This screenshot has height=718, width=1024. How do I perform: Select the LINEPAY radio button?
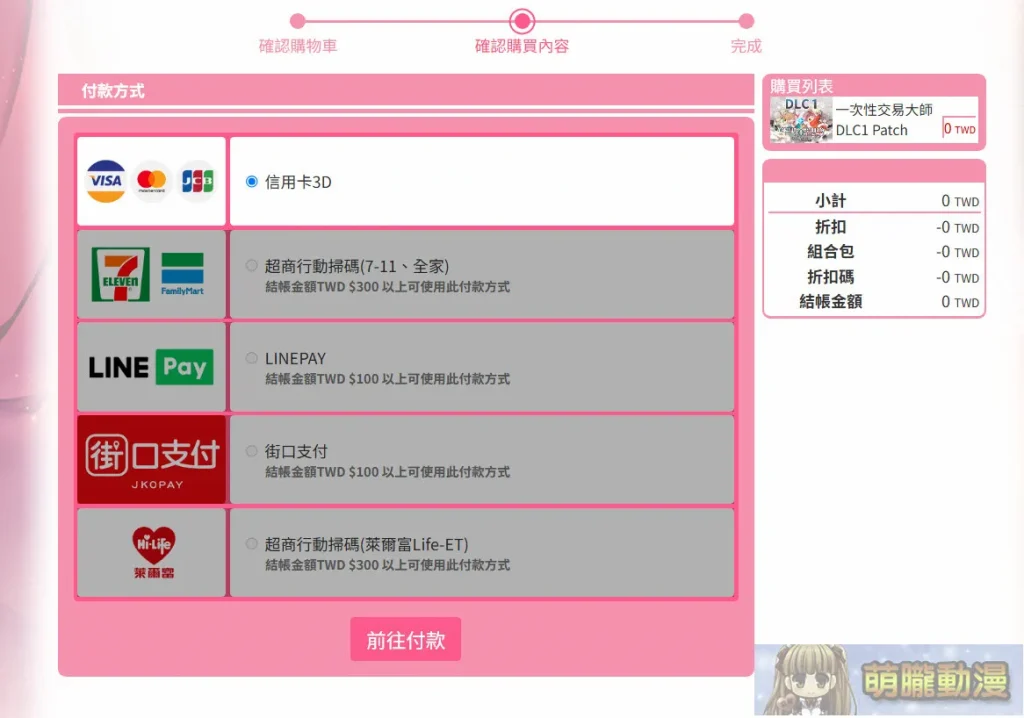point(251,358)
